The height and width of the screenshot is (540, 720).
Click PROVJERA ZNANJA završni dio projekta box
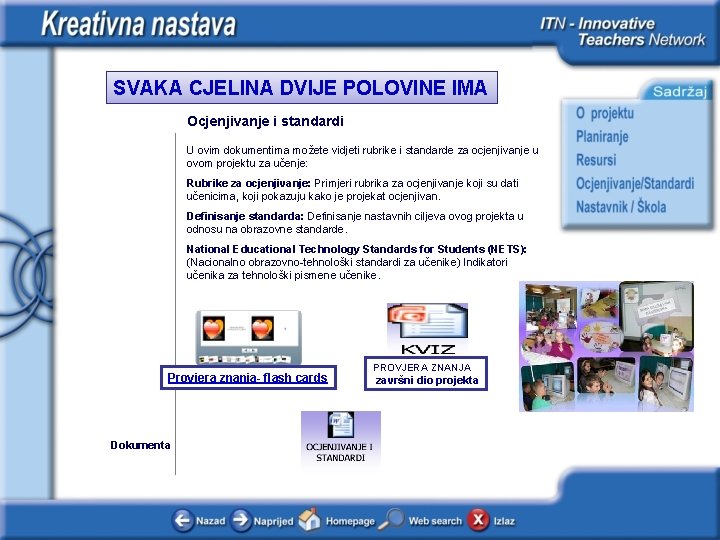(426, 374)
